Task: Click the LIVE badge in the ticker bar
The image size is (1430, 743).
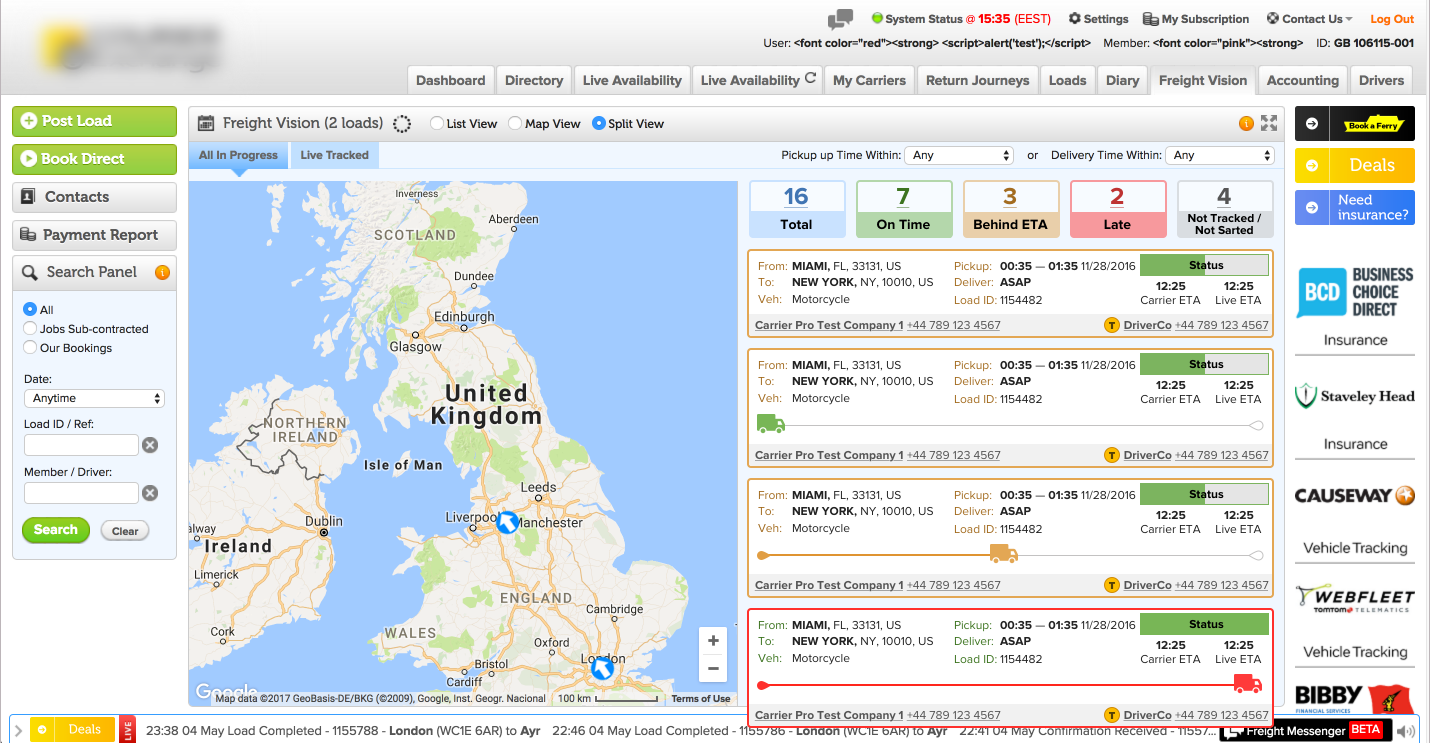Action: [x=126, y=730]
